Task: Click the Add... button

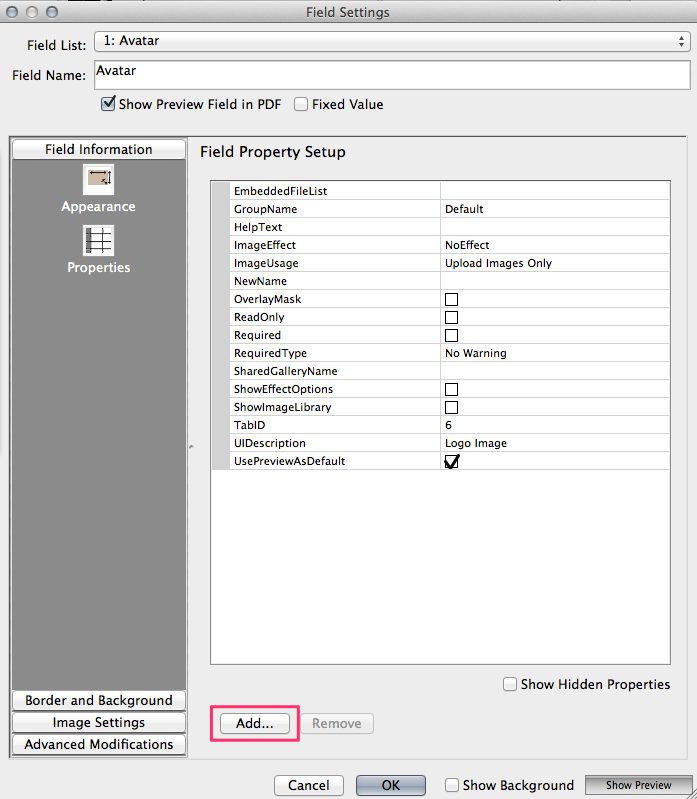Action: point(254,723)
